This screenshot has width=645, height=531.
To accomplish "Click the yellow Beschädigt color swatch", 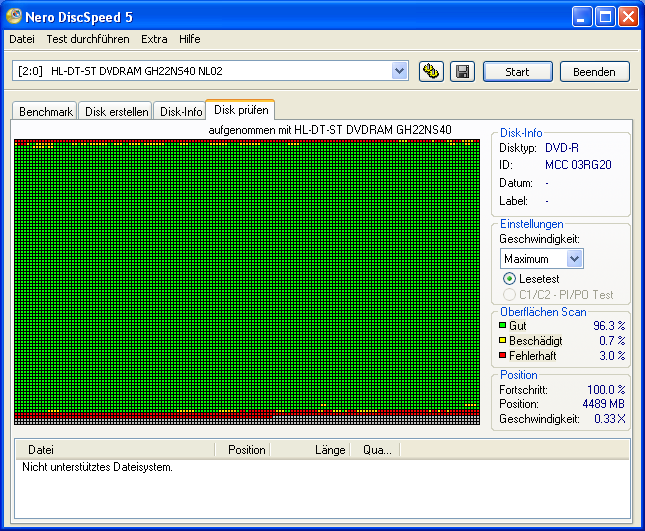I will coord(502,340).
